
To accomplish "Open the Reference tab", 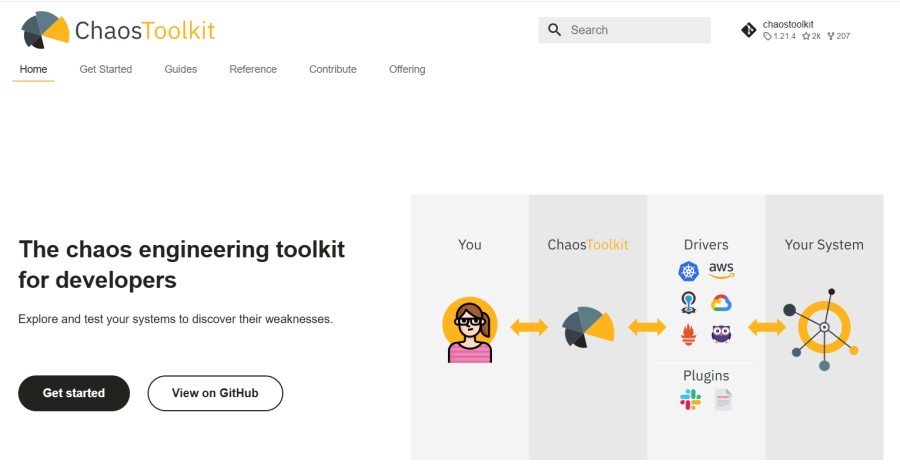I will (x=253, y=69).
